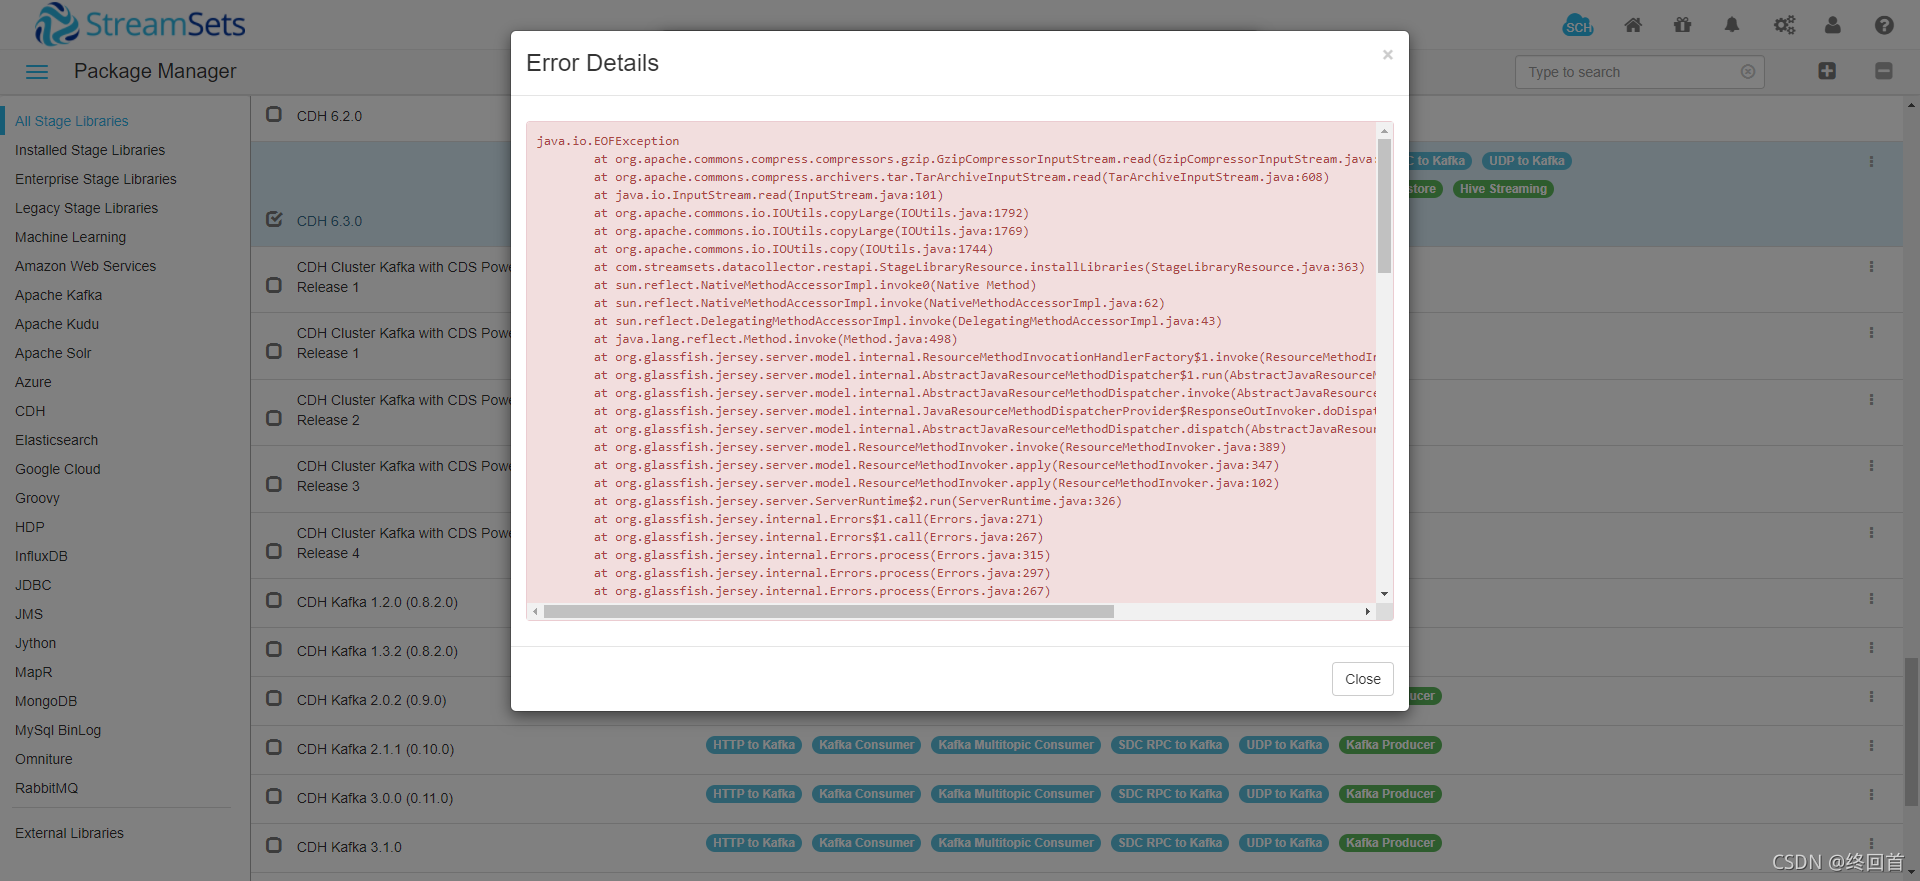Screen dimensions: 1920x881
Task: Open the SCH control hub icon
Action: (1578, 25)
